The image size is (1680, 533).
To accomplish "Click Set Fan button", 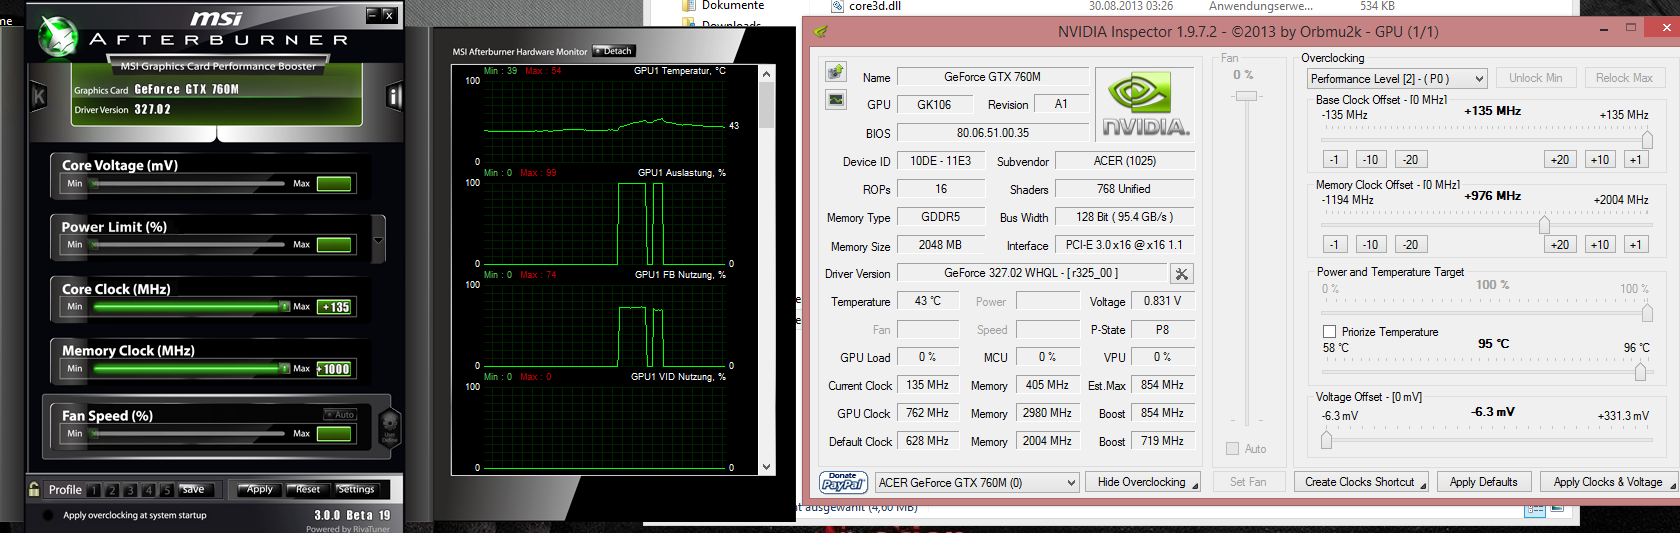I will pos(1248,482).
